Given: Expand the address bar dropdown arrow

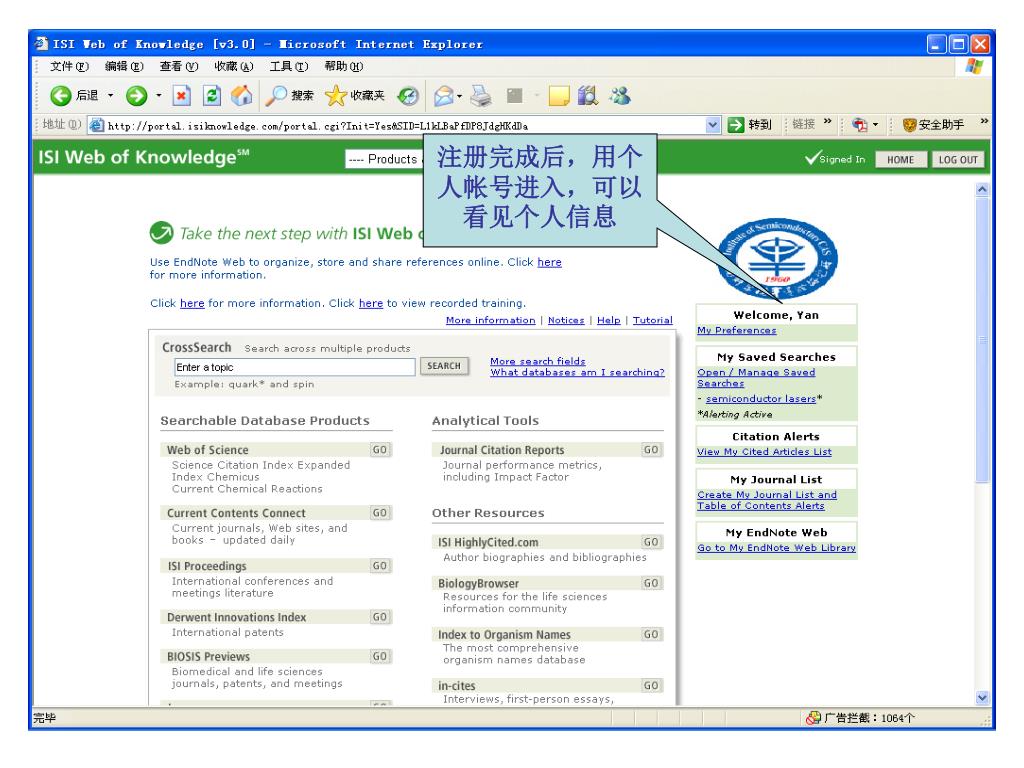Looking at the screenshot, I should tap(739, 127).
